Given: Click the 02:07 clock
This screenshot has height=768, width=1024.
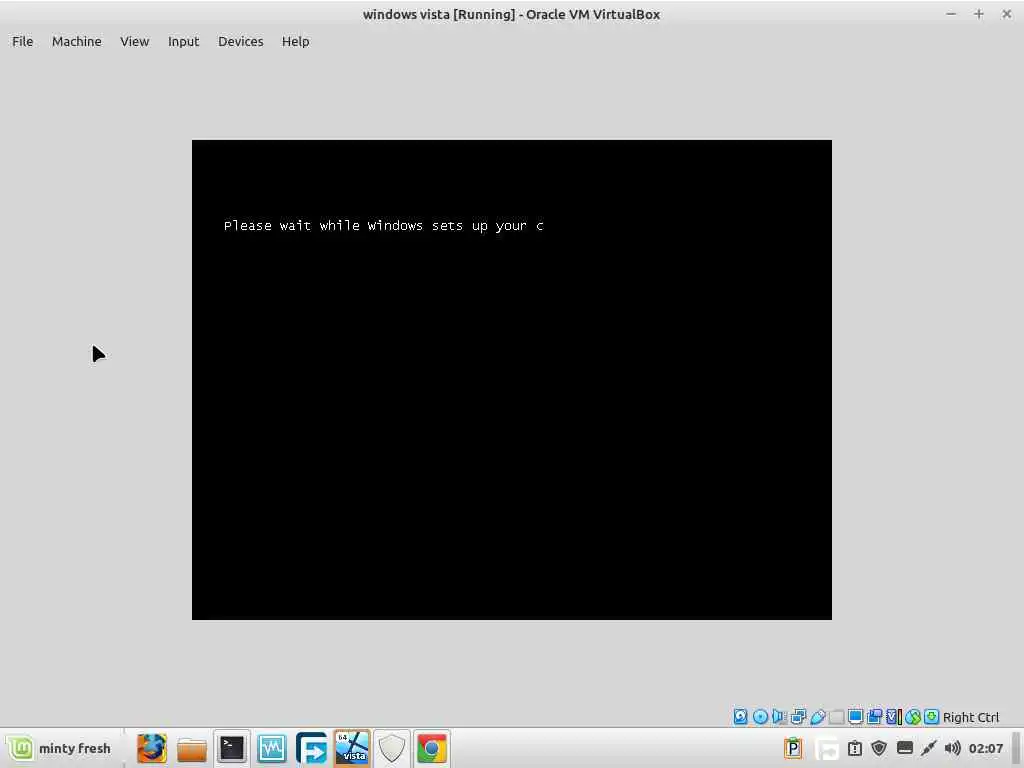Looking at the screenshot, I should (985, 748).
